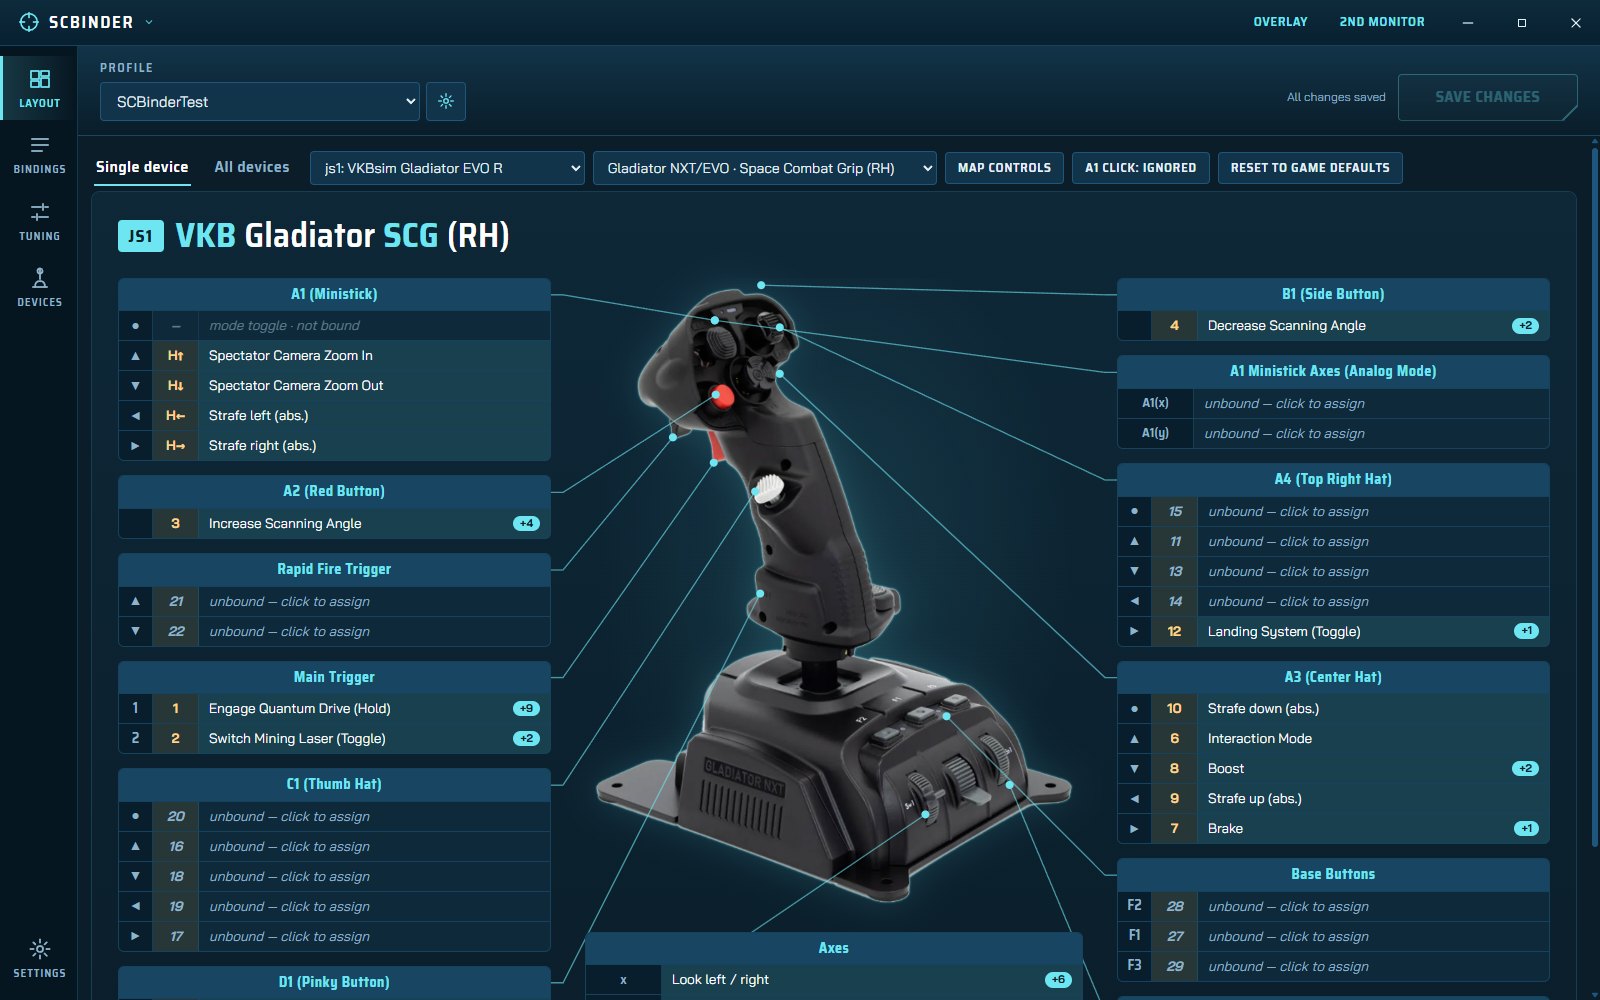Click the SAVE CHANGES button
Viewport: 1600px width, 1000px height.
coord(1487,97)
